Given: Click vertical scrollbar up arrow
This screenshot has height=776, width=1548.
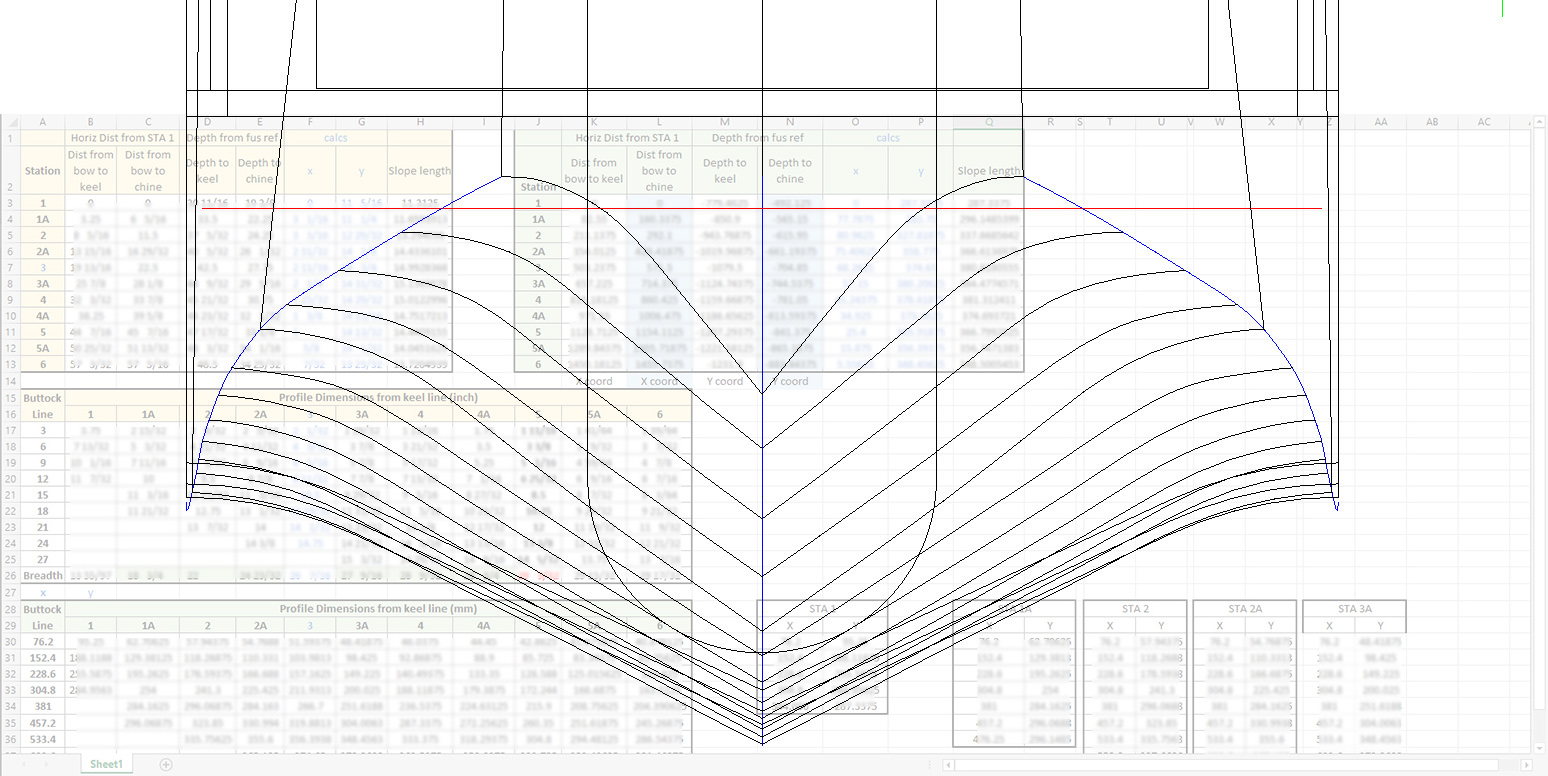Looking at the screenshot, I should point(1539,123).
